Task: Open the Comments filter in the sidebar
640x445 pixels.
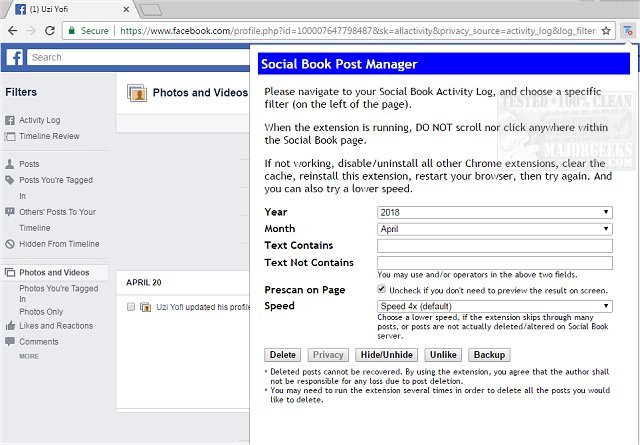Action: click(38, 342)
